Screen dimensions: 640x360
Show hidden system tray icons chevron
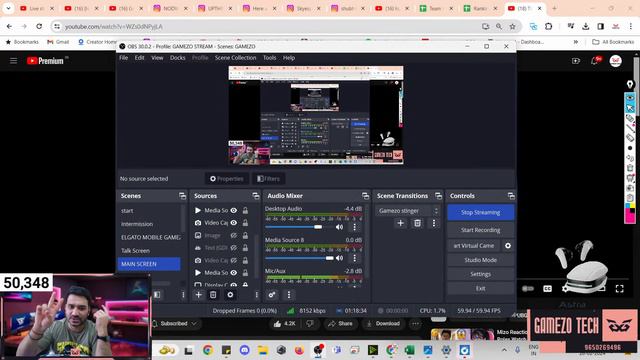(504, 350)
